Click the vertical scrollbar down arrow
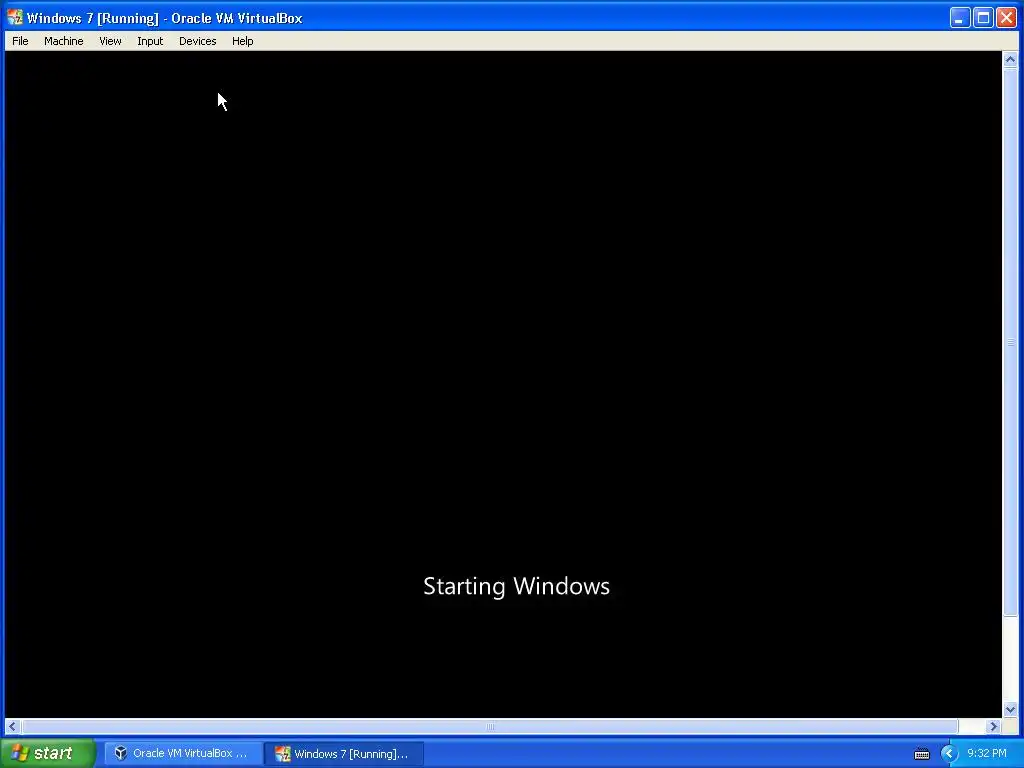The width and height of the screenshot is (1024, 768). (x=1010, y=709)
